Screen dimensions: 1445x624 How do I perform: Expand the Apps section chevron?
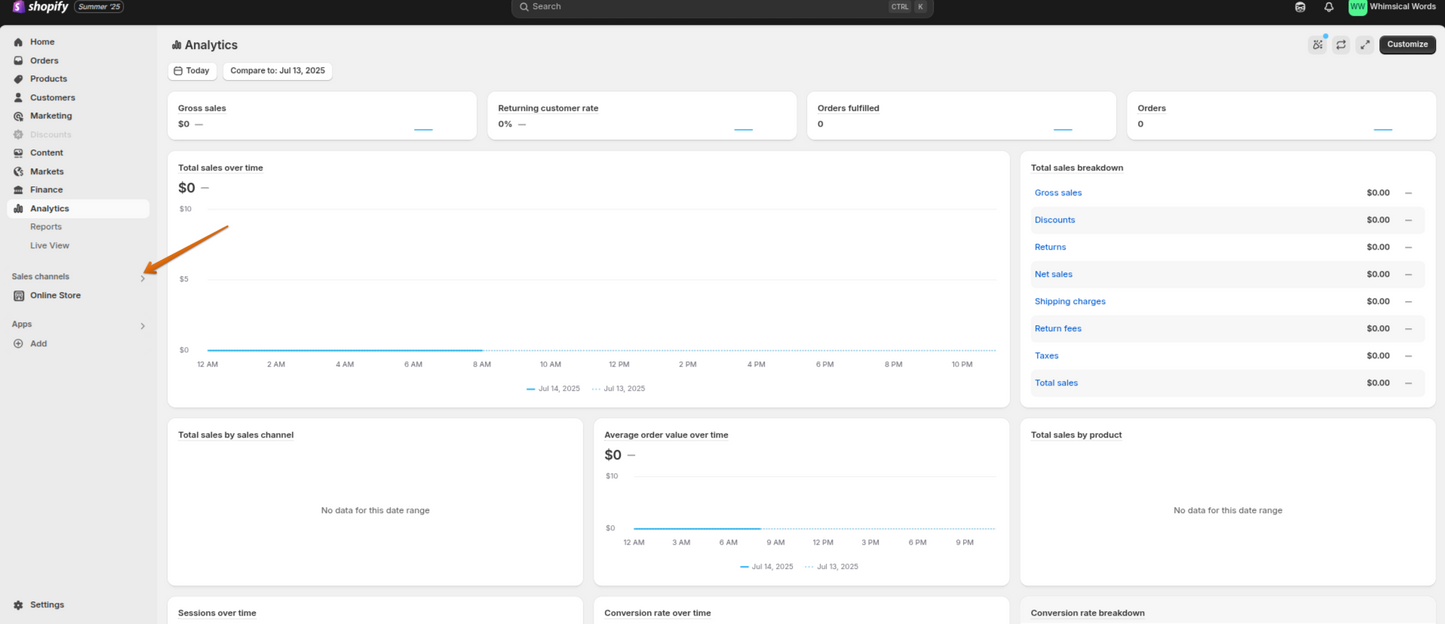pos(143,326)
